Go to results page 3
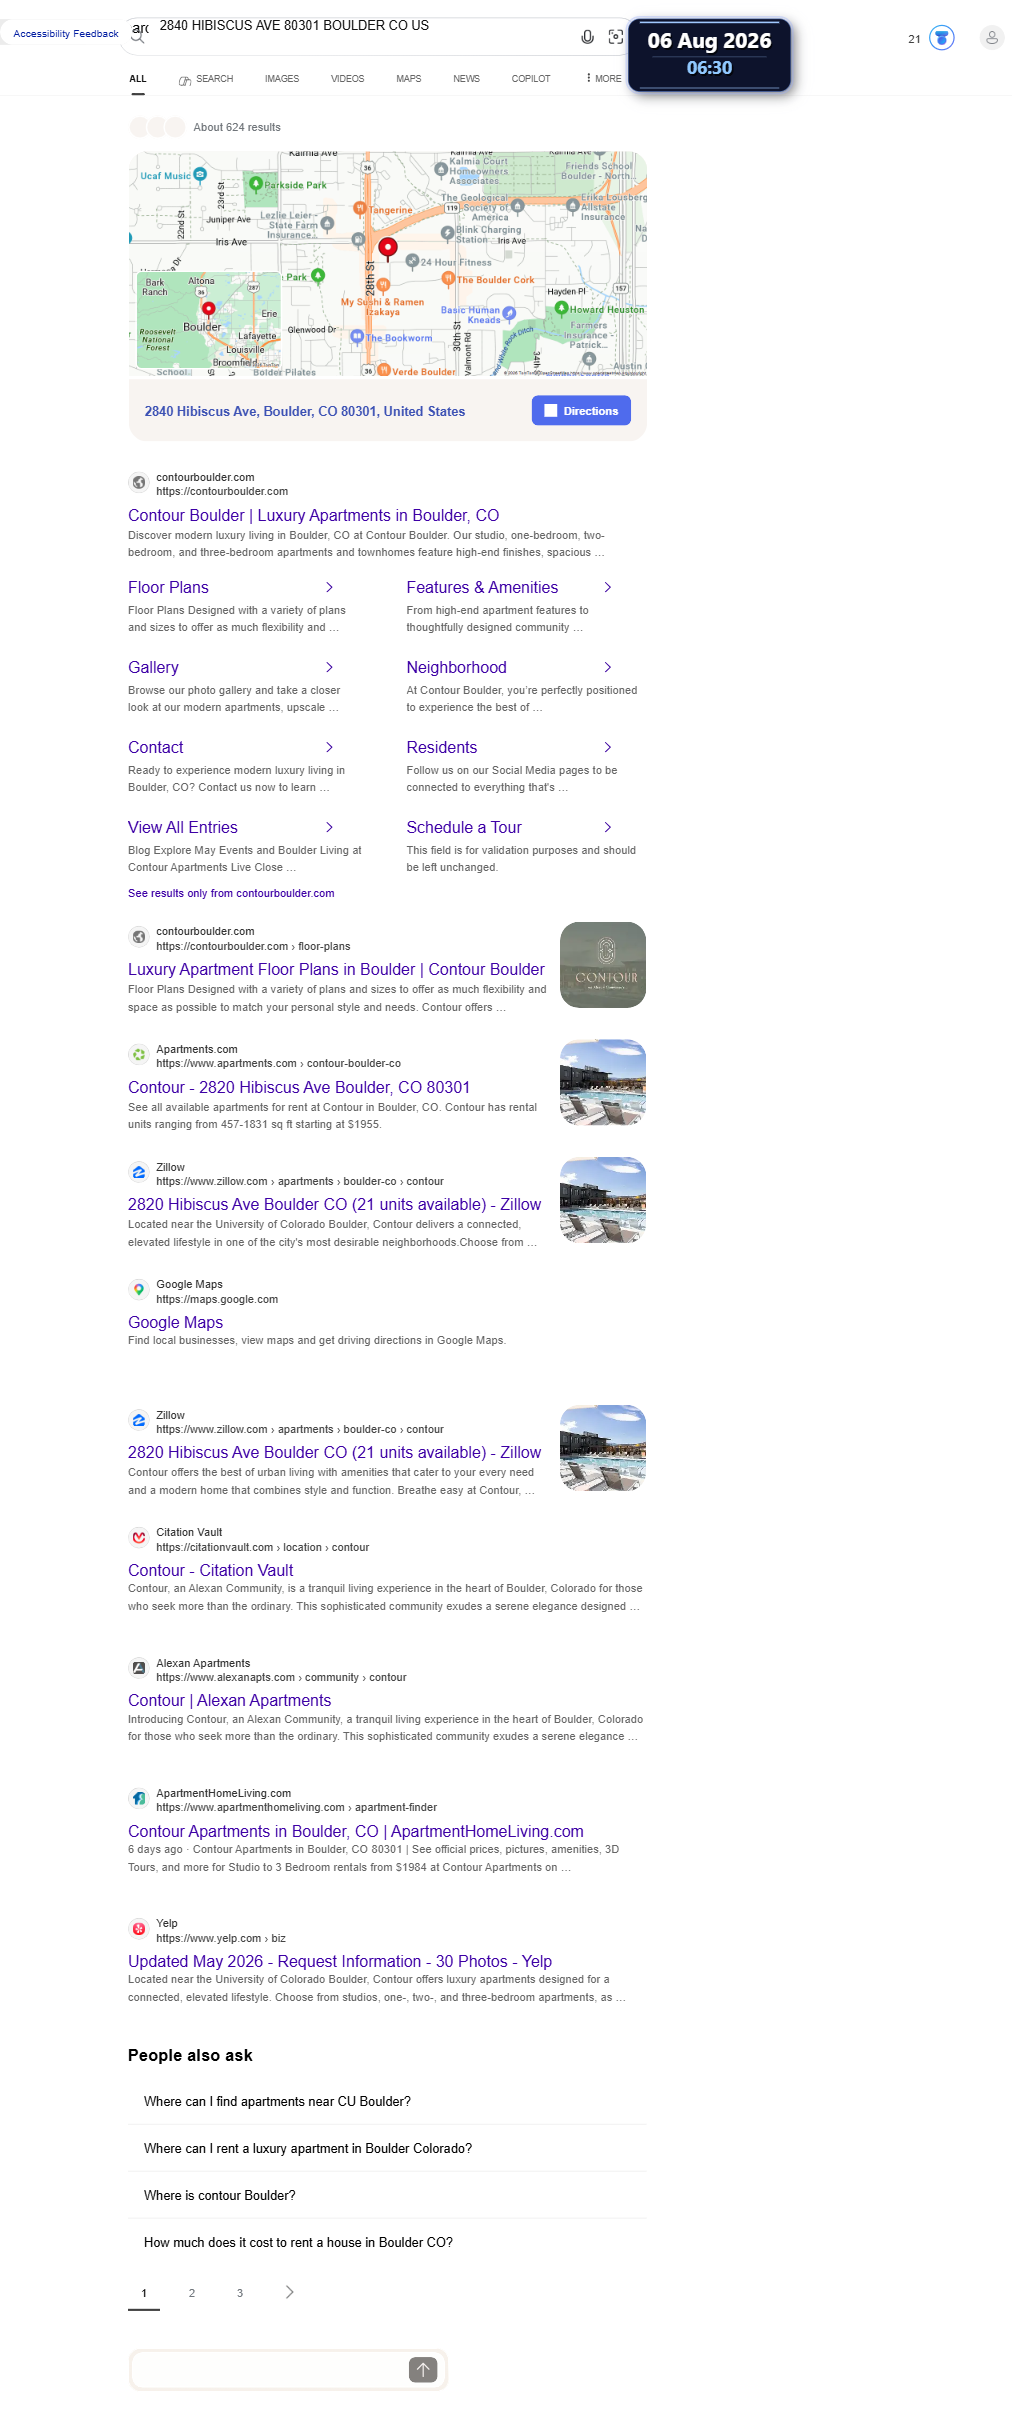Image resolution: width=1012 pixels, height=2424 pixels. (240, 2293)
